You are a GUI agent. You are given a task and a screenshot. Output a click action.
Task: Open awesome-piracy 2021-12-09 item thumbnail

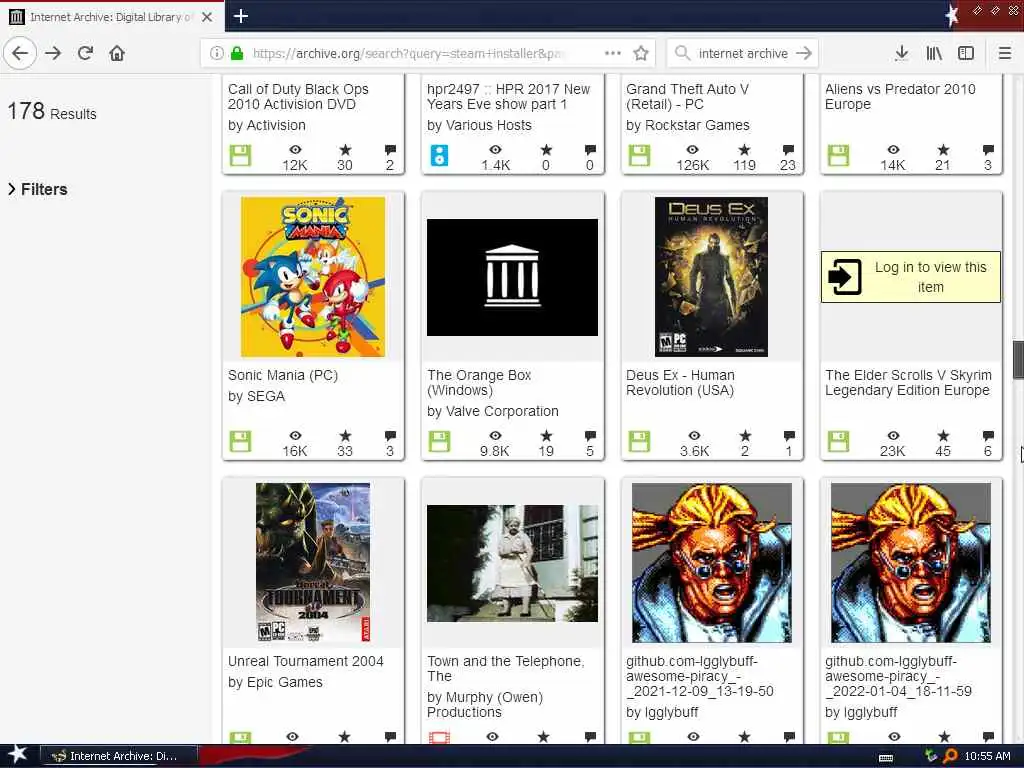point(711,563)
